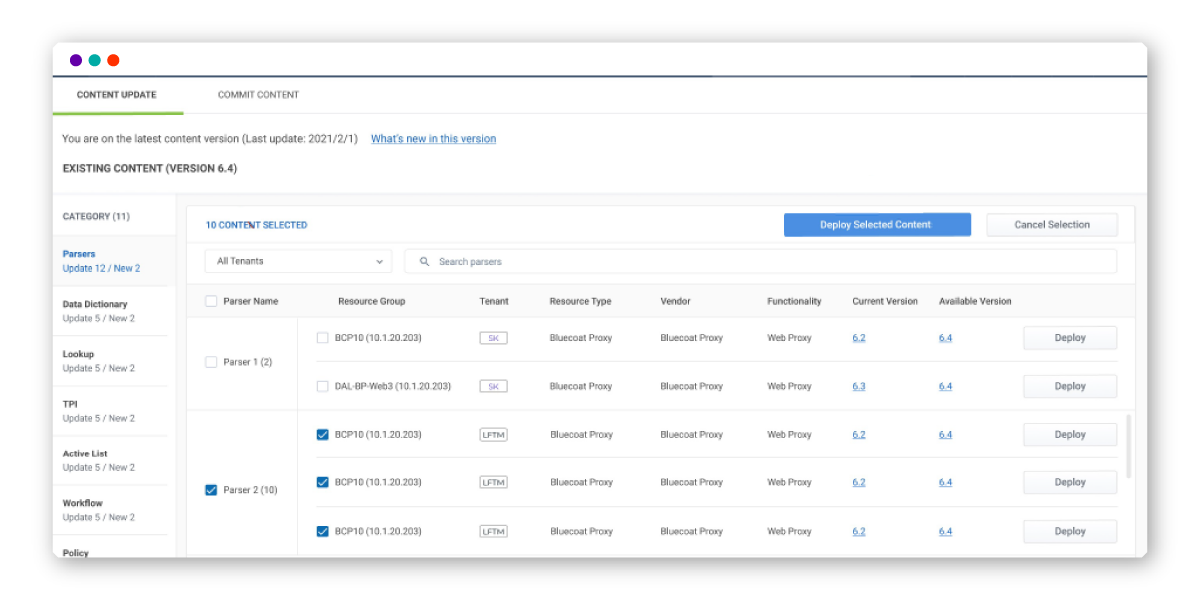Click Deploy Selected Content button
The width and height of the screenshot is (1200, 600).
[x=876, y=225]
